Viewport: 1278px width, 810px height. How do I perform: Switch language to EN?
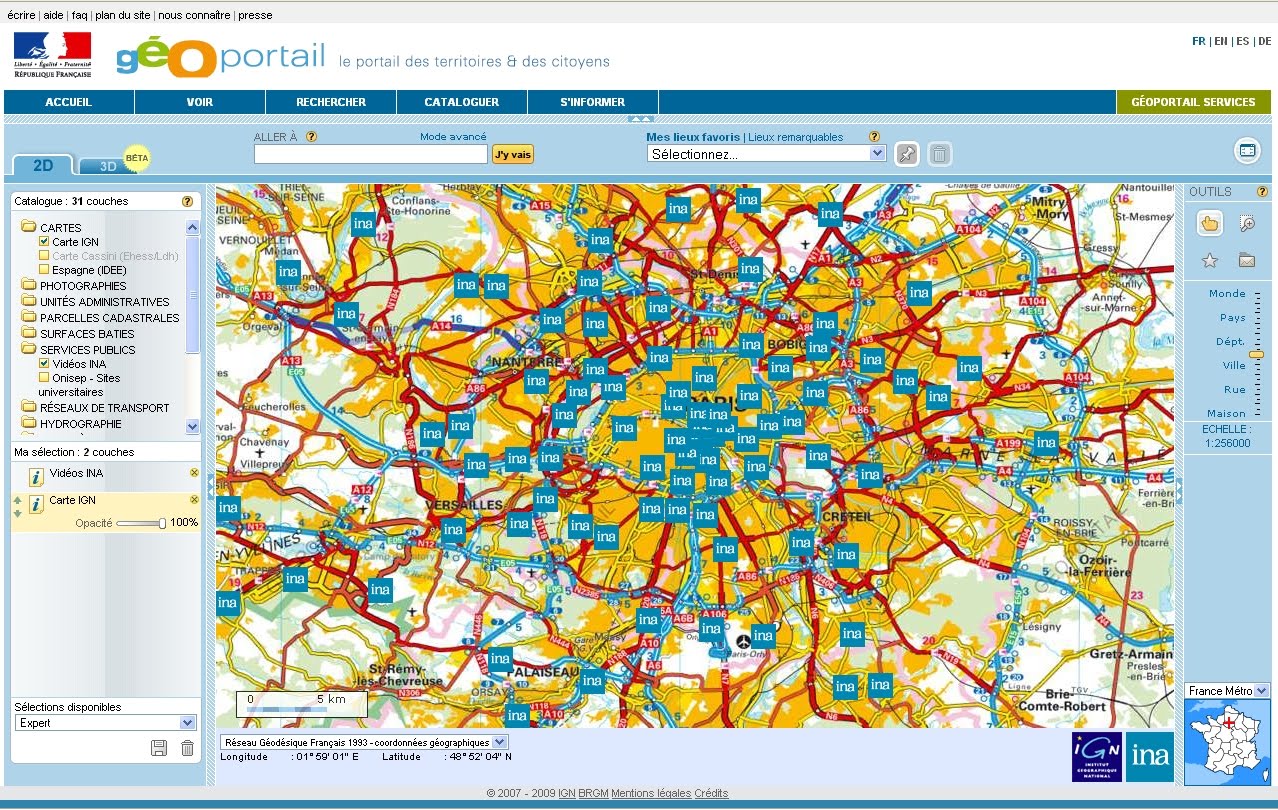pos(1221,42)
